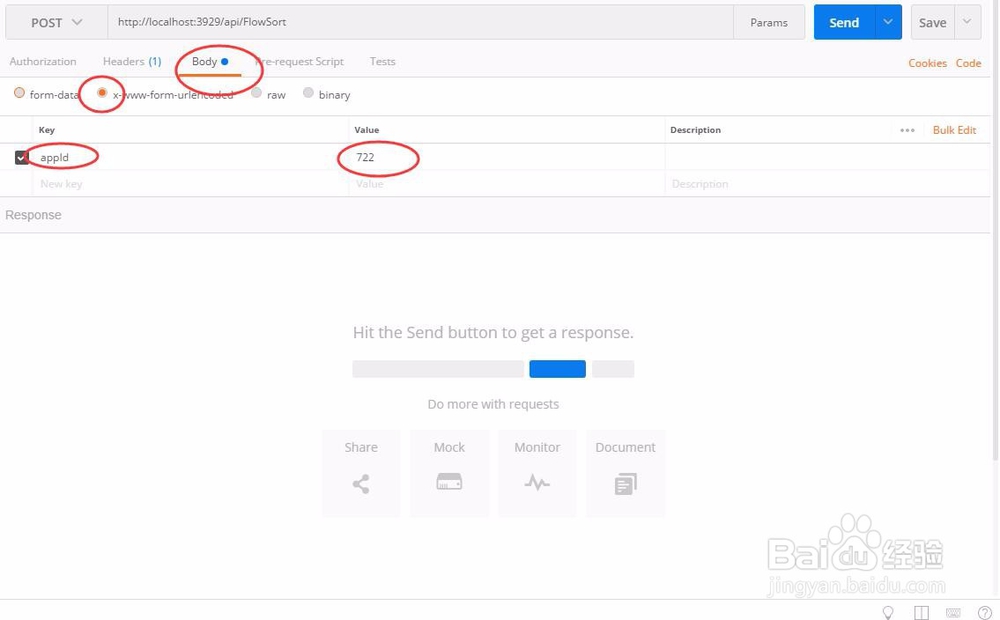Image resolution: width=1000 pixels, height=620 pixels.
Task: Open the Postman console lightbulb icon
Action: click(887, 612)
